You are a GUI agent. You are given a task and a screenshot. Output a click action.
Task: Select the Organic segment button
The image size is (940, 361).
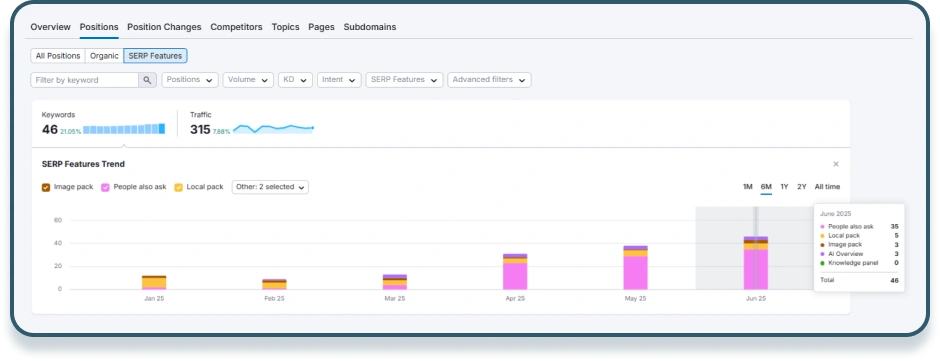coord(104,56)
